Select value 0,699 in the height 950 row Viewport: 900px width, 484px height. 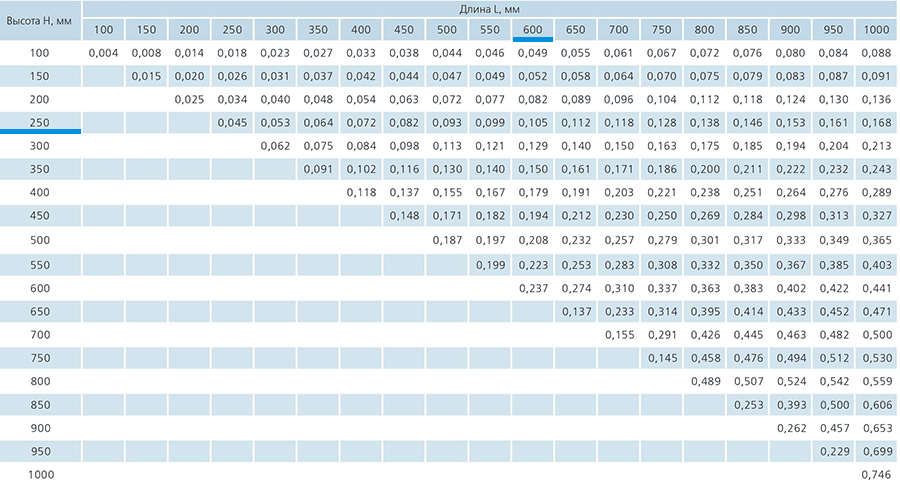[876, 452]
